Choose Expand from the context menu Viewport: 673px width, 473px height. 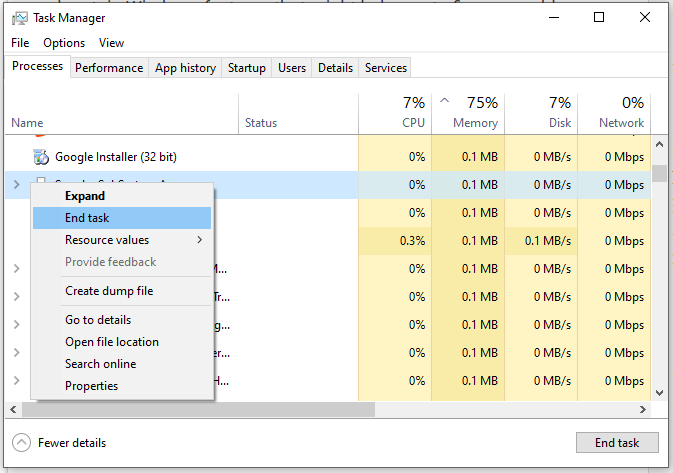85,196
